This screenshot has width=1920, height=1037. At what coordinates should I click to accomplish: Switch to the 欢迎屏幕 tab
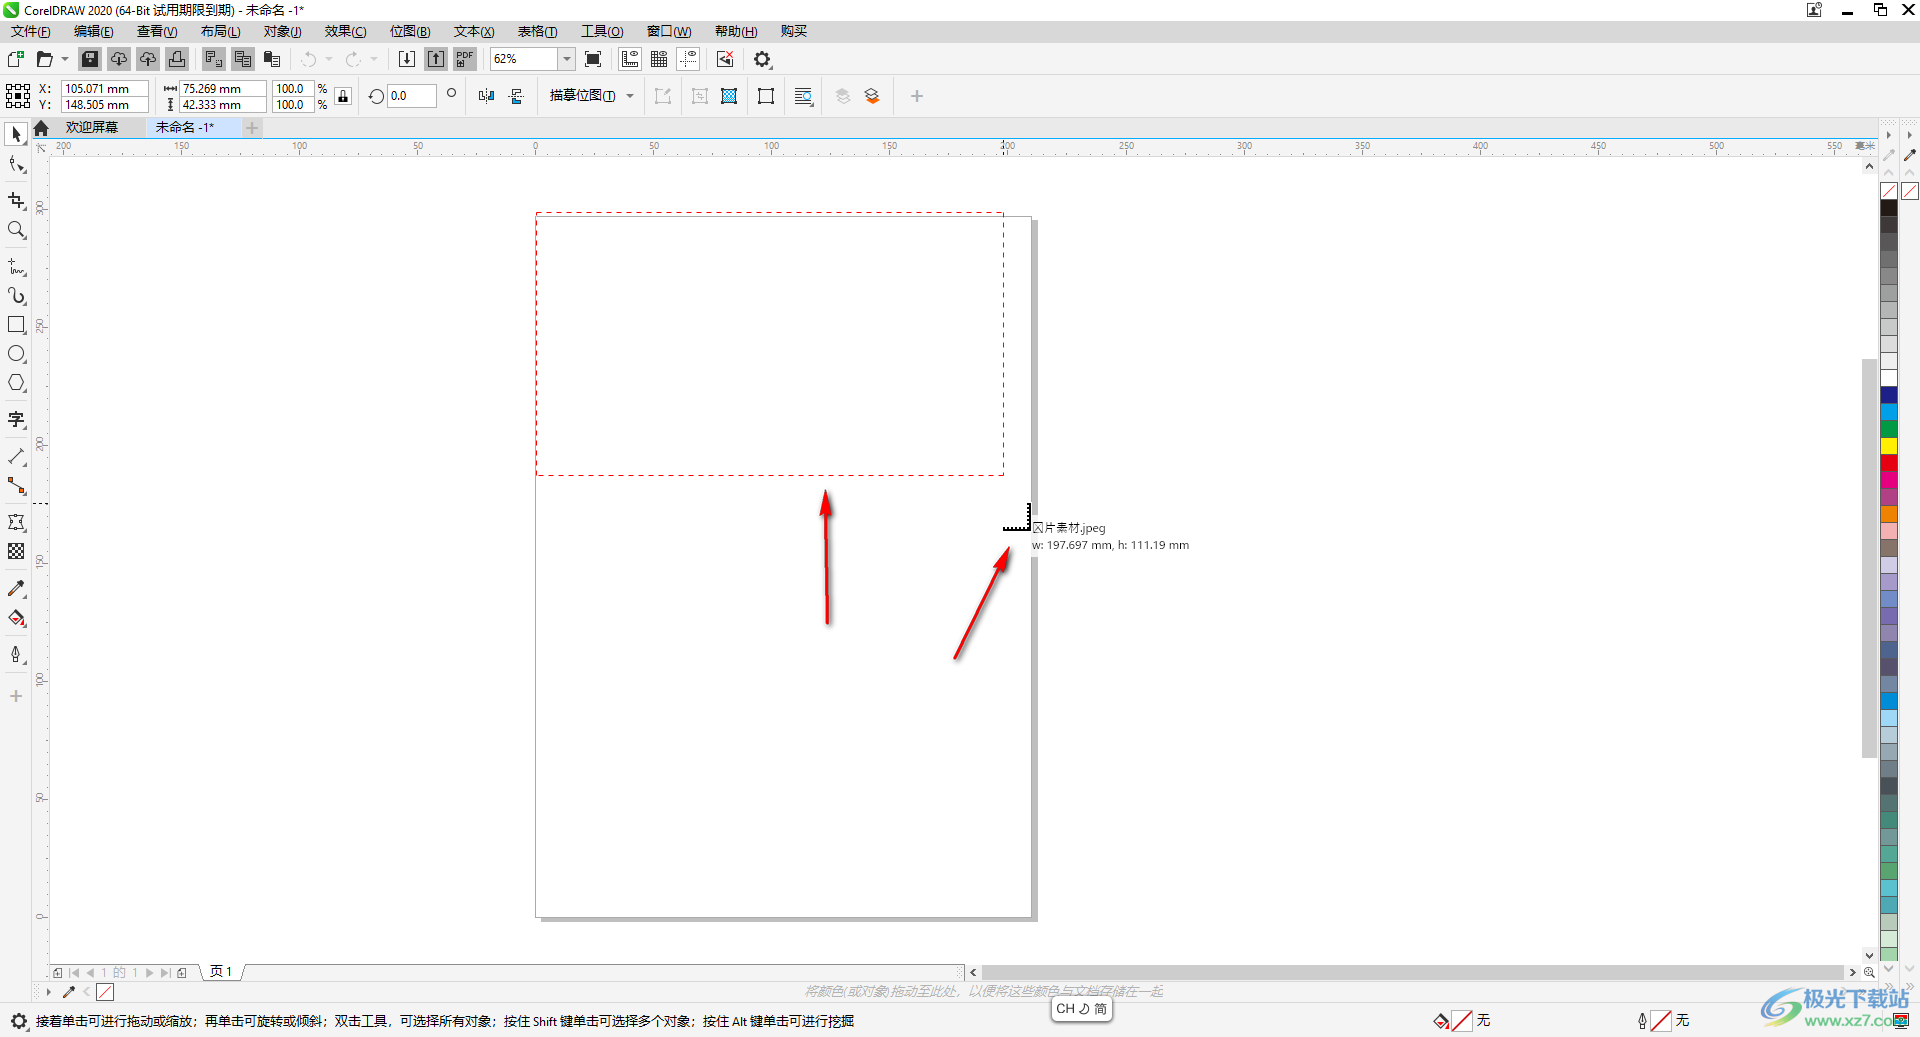point(91,127)
